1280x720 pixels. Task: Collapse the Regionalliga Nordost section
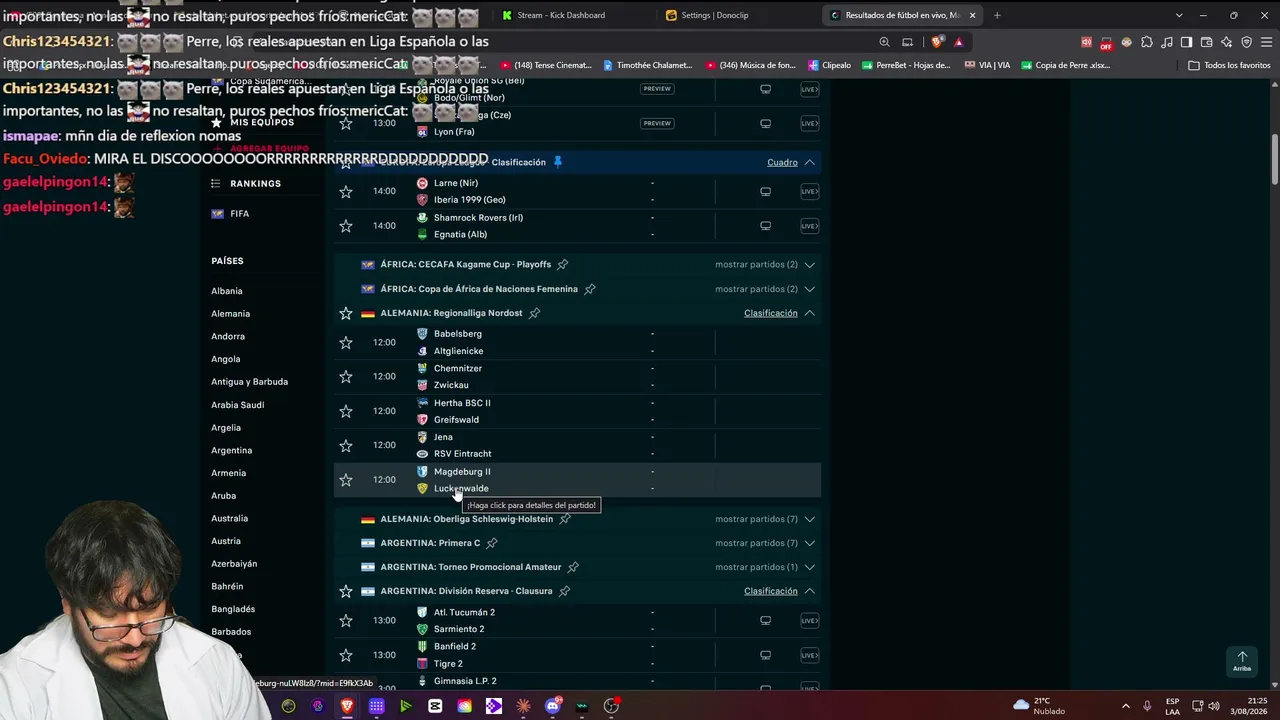tap(810, 313)
